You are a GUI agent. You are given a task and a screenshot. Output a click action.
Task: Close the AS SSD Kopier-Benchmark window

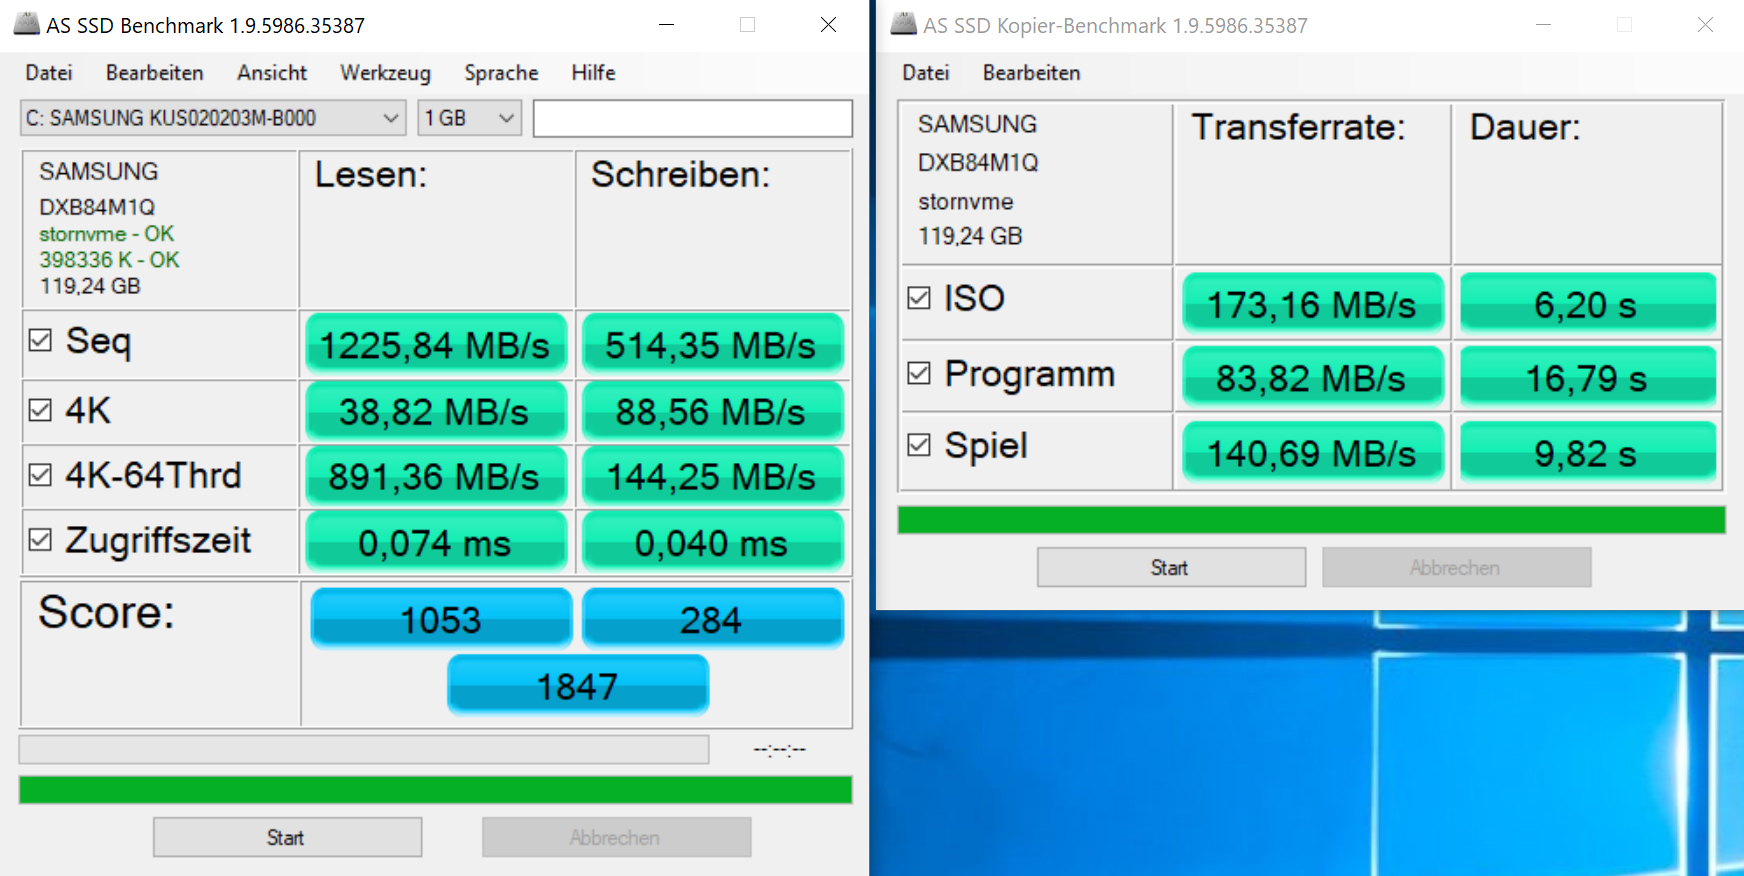[x=1705, y=24]
